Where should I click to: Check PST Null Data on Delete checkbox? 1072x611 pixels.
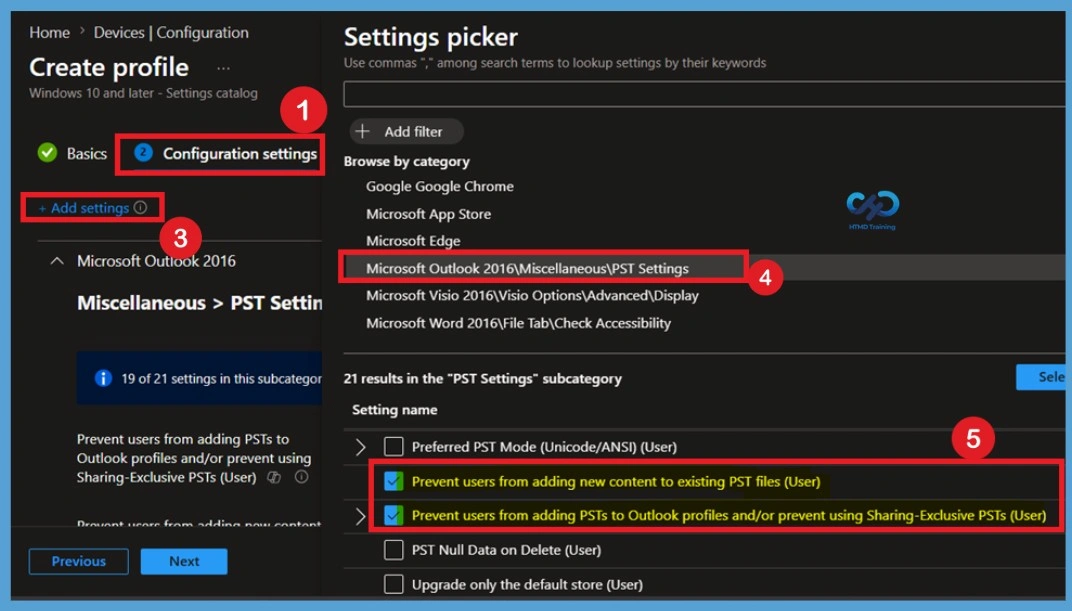[394, 549]
